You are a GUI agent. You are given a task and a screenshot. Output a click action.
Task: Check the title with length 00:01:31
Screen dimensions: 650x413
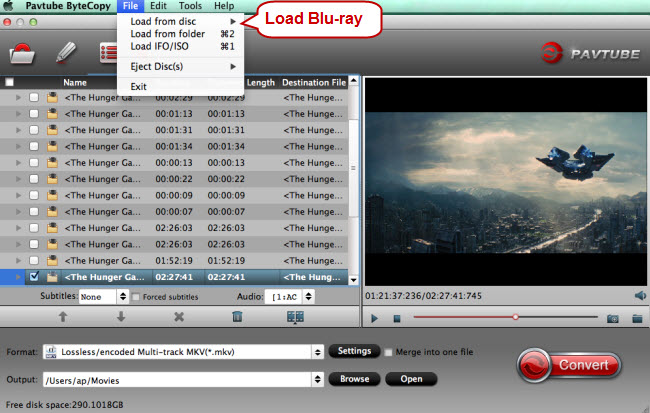point(34,130)
